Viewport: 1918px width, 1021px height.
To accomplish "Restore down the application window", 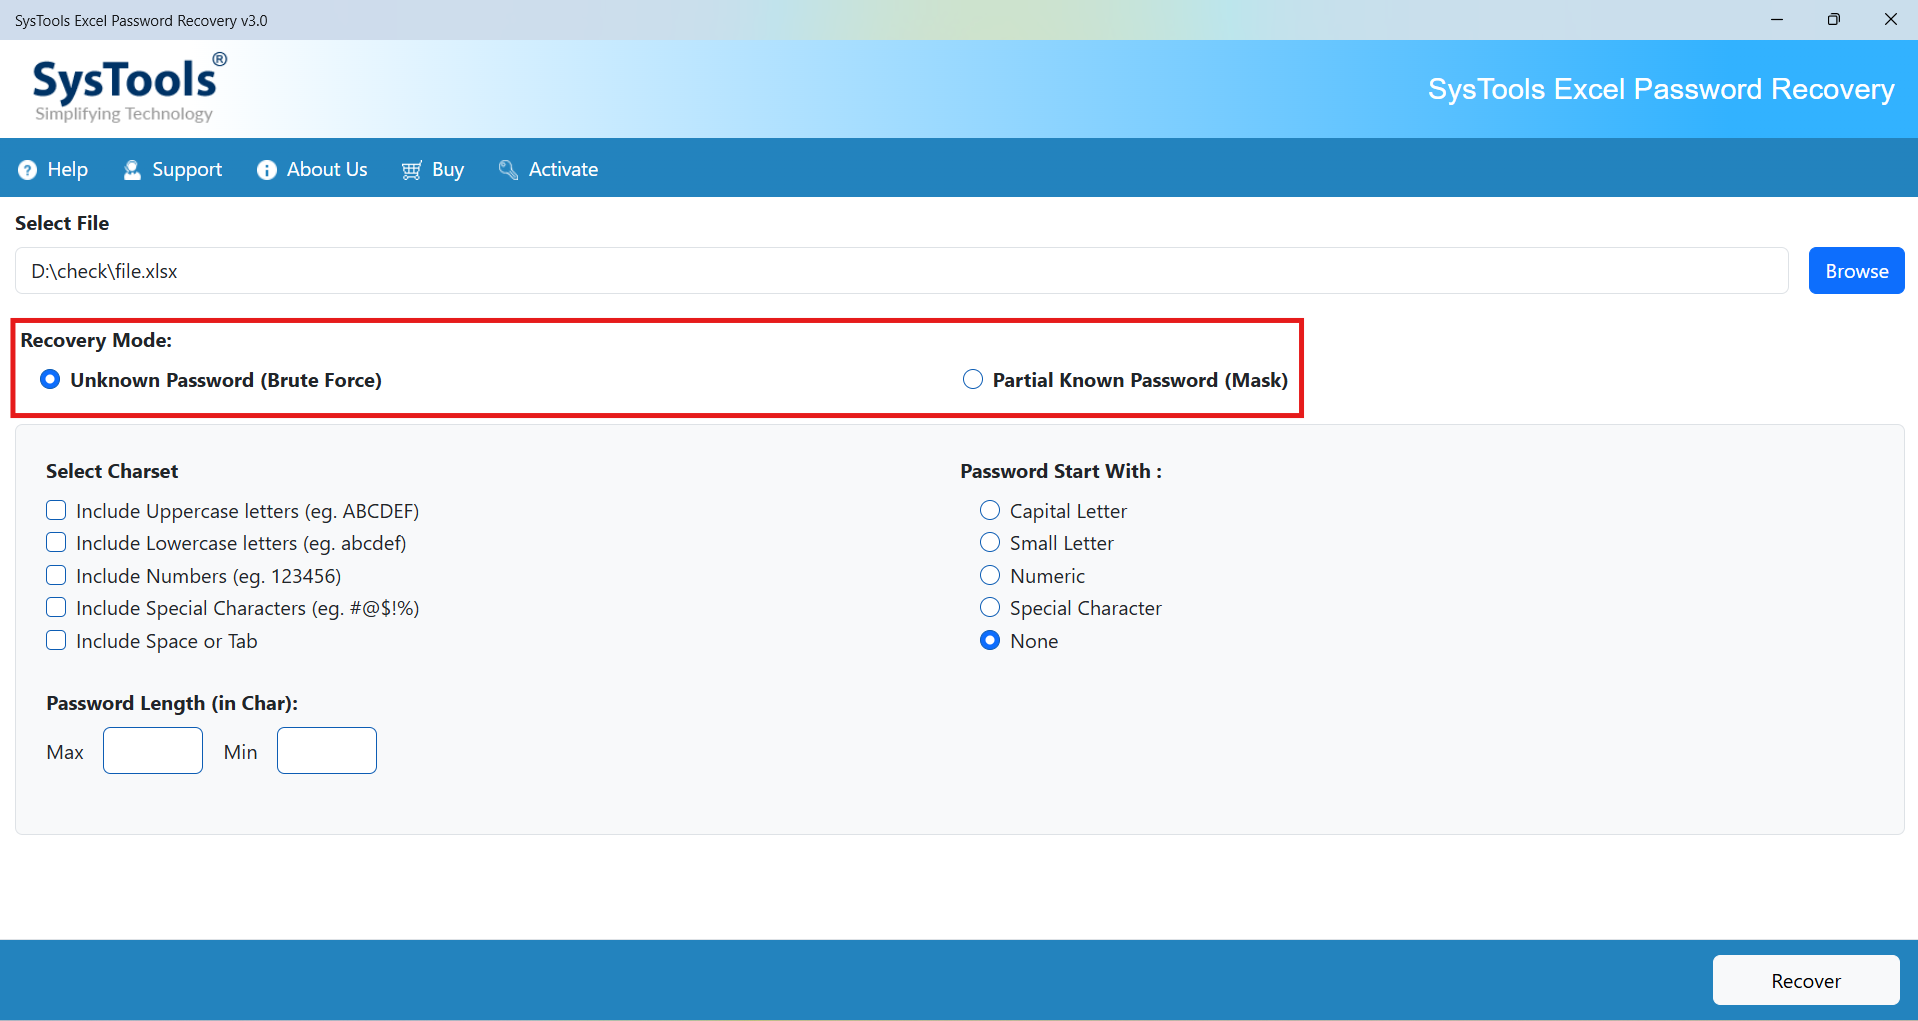I will [1834, 20].
